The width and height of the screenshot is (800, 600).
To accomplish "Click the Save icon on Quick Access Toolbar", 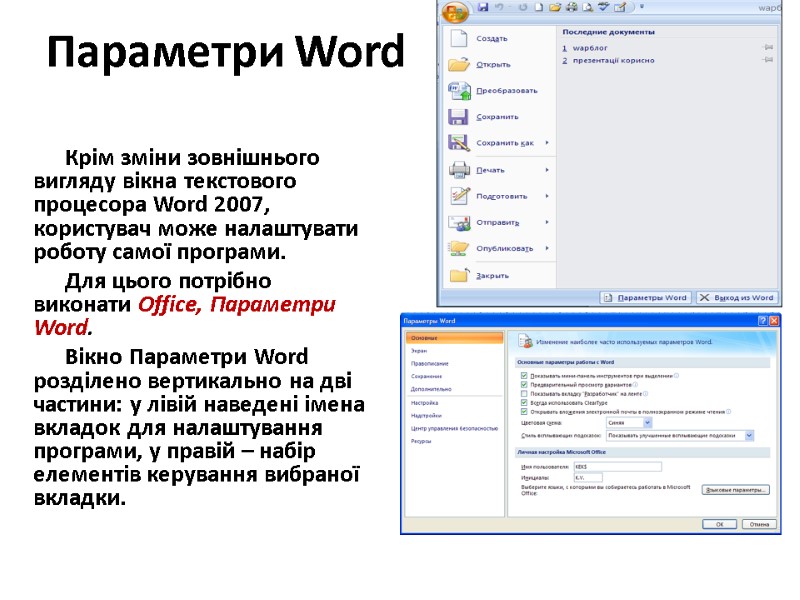I will coord(482,9).
